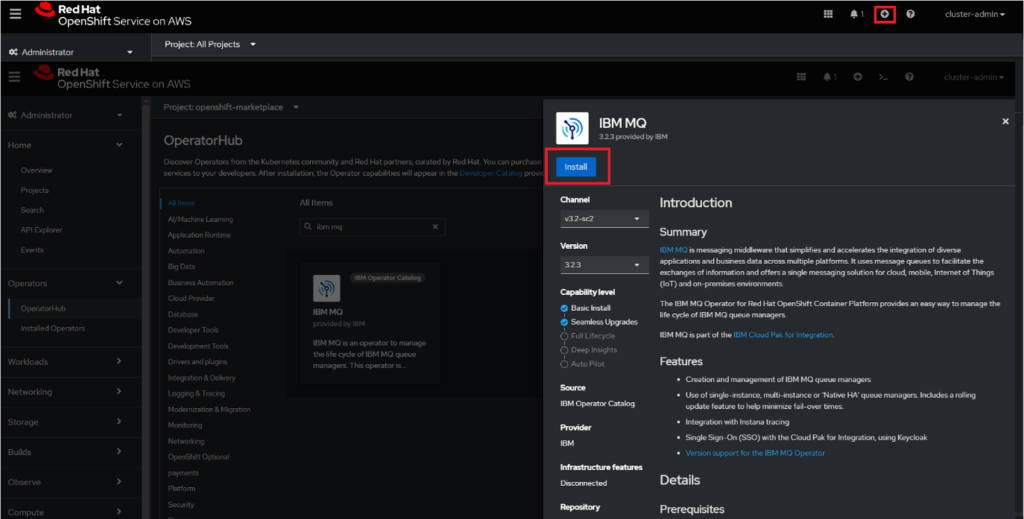This screenshot has width=1024, height=519.
Task: Click the Basic Install capability check icon
Action: click(564, 308)
